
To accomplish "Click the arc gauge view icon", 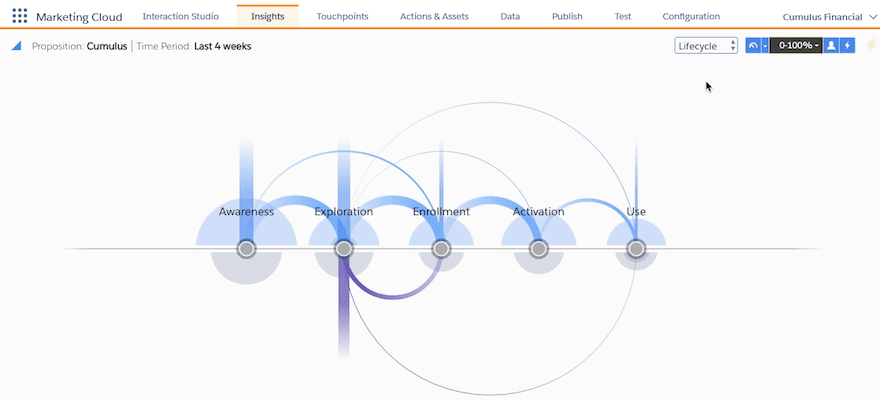I will point(753,45).
